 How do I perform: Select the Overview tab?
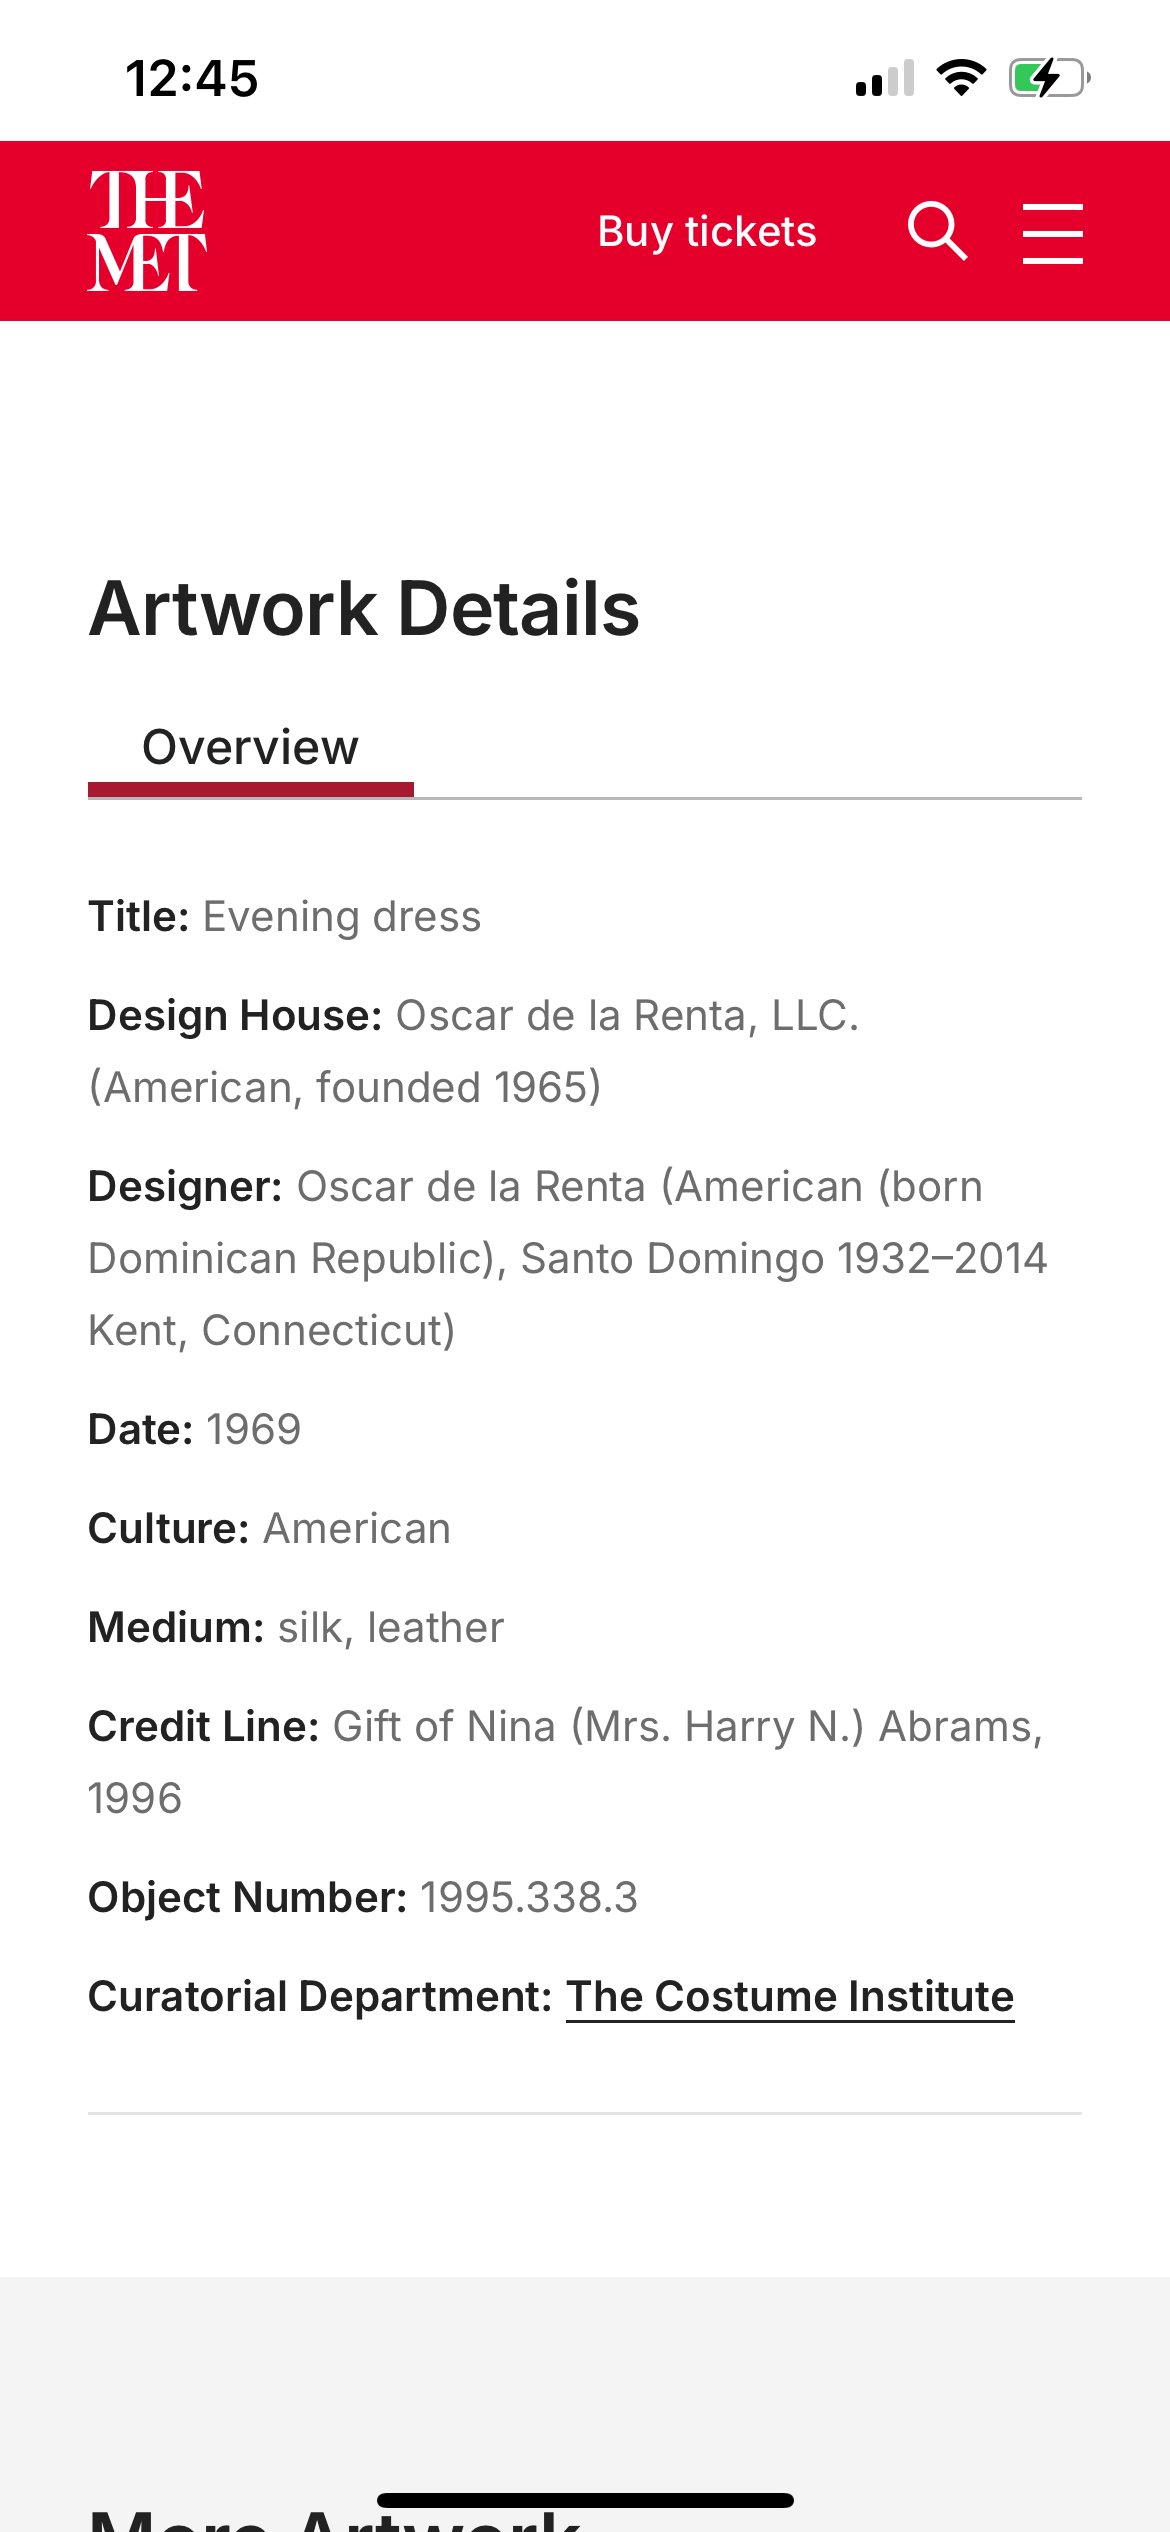tap(250, 748)
